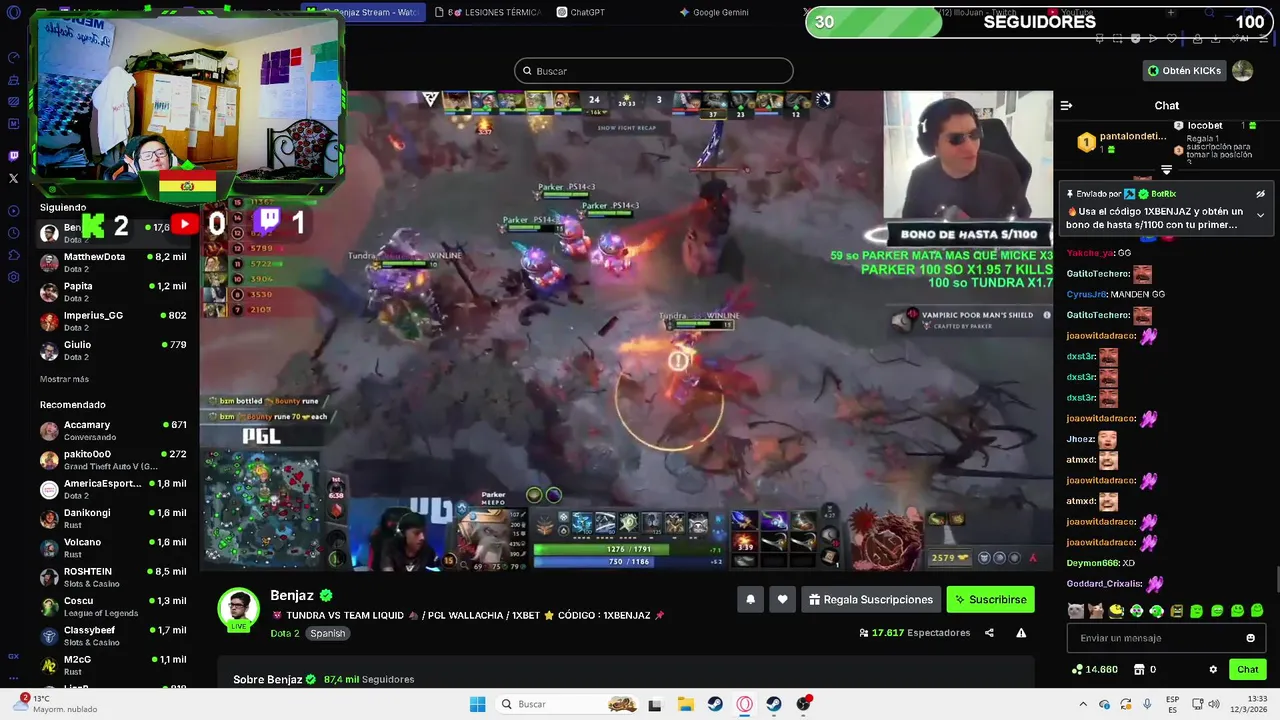Open chat settings gear

(x=1213, y=669)
